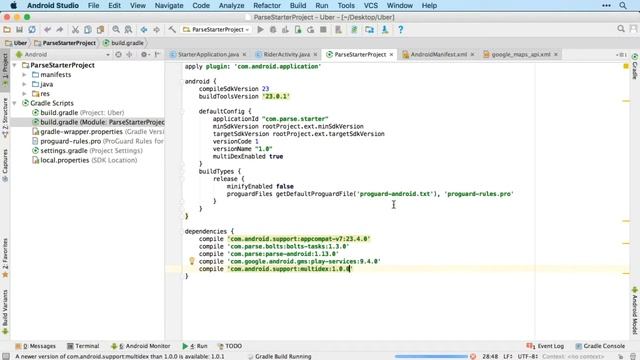Viewport: 640px width, 360px height.
Task: Open the Refactor menu
Action: click(267, 5)
